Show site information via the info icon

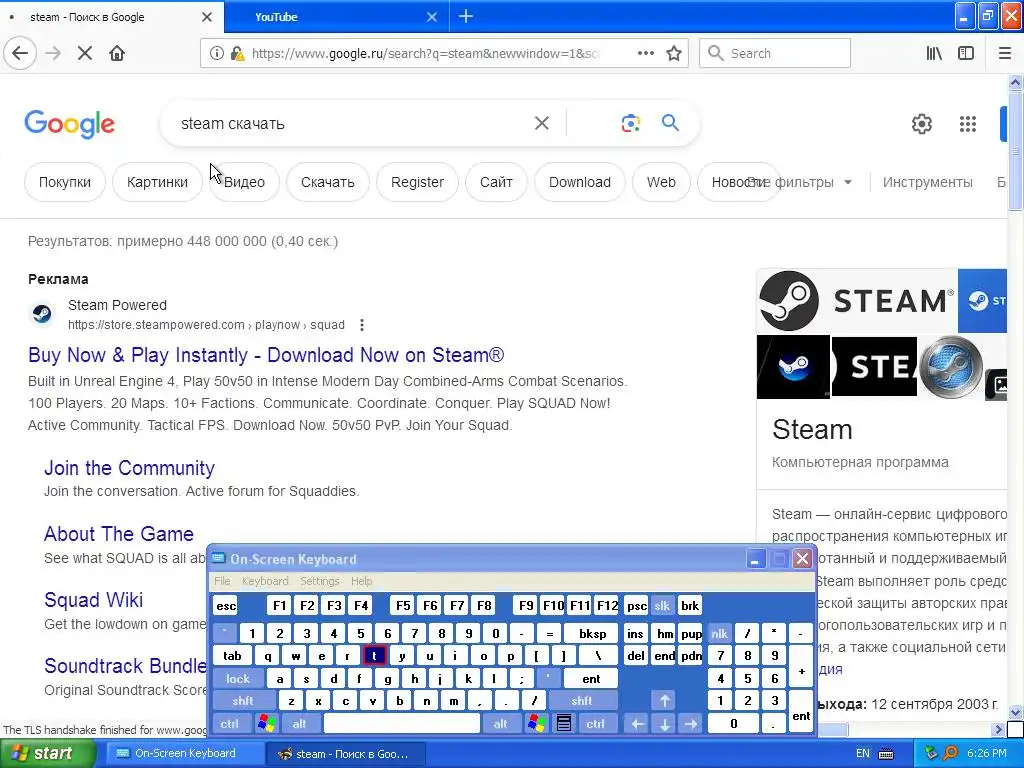[216, 54]
